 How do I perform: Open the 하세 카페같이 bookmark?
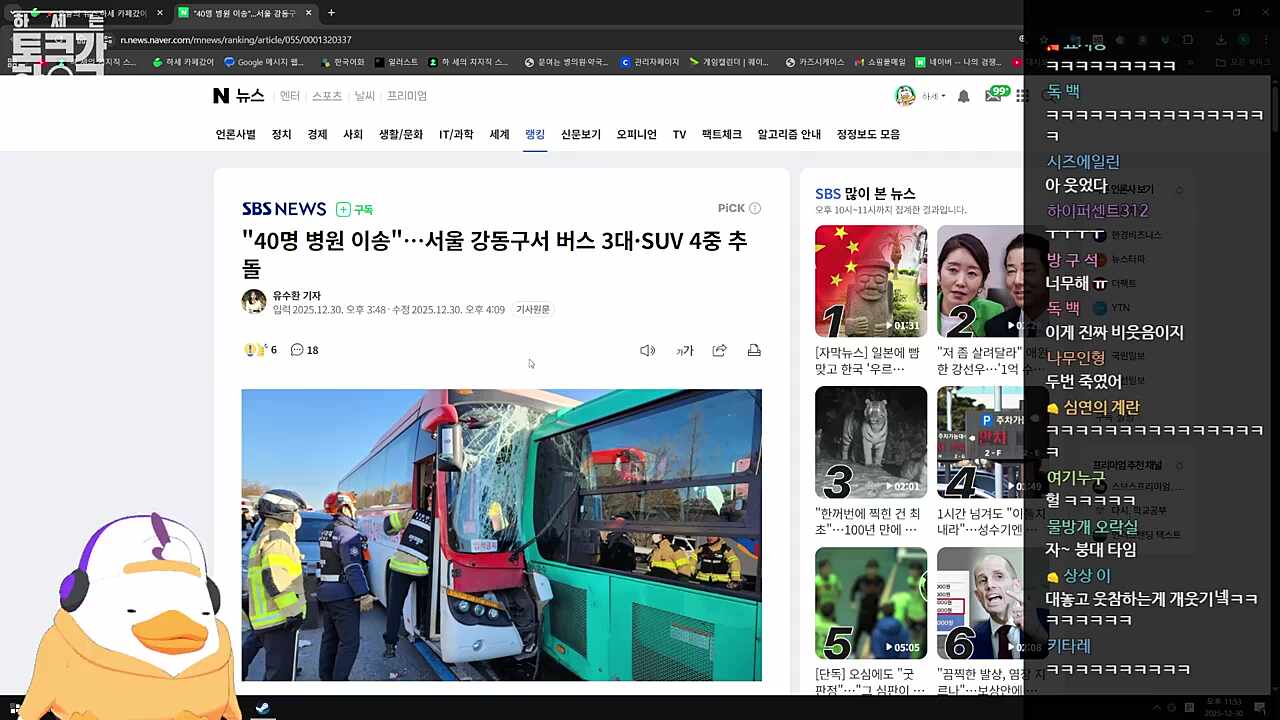pyautogui.click(x=183, y=62)
